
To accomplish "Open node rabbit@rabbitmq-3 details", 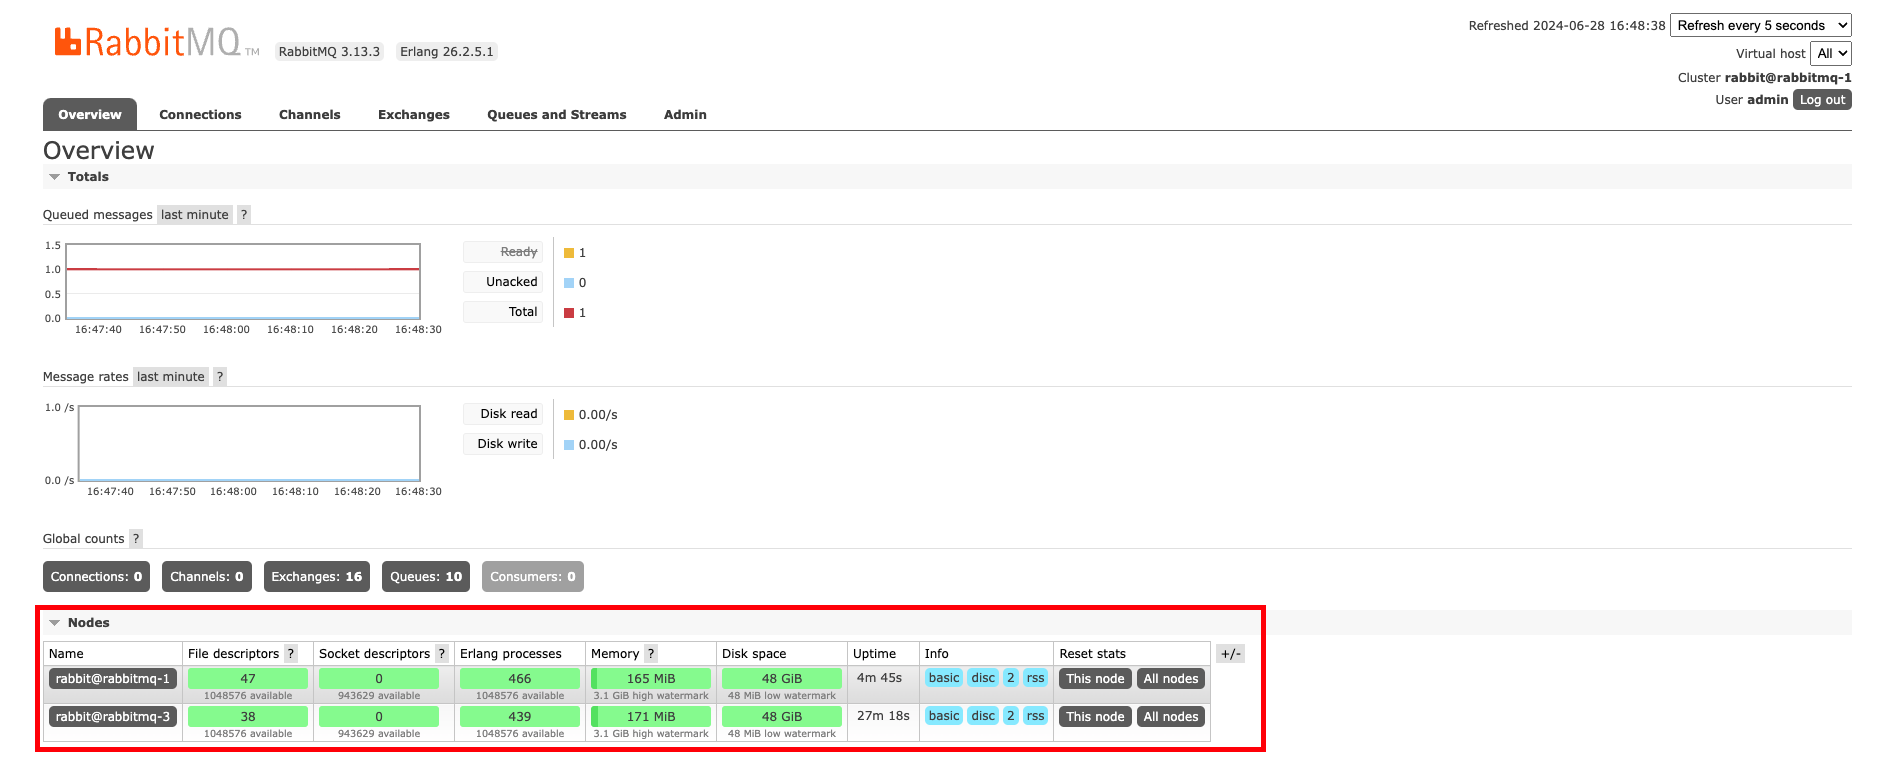I will 113,717.
